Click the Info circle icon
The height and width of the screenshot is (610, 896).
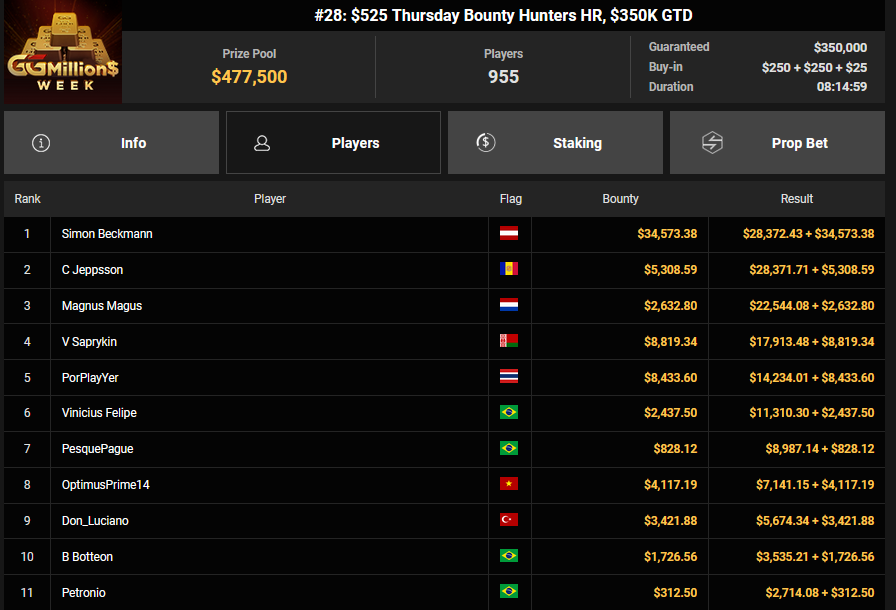[41, 143]
